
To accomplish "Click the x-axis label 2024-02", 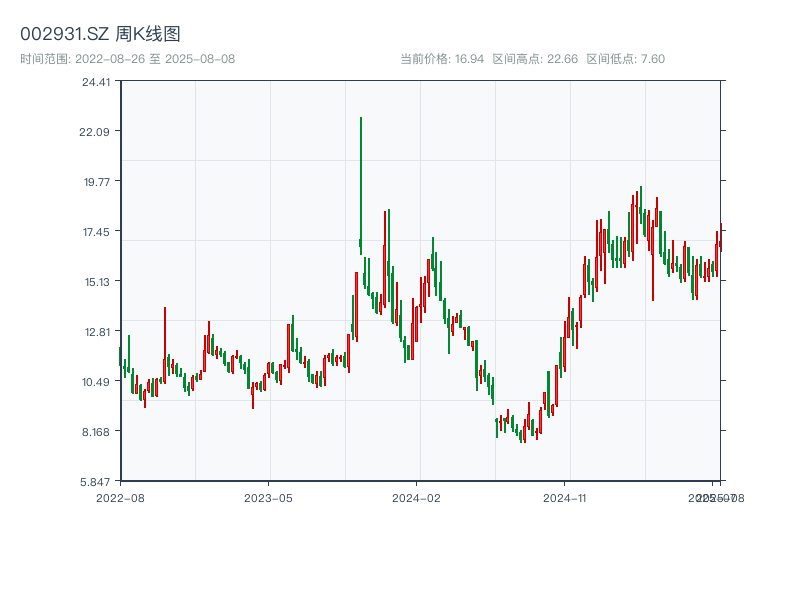I will [416, 498].
